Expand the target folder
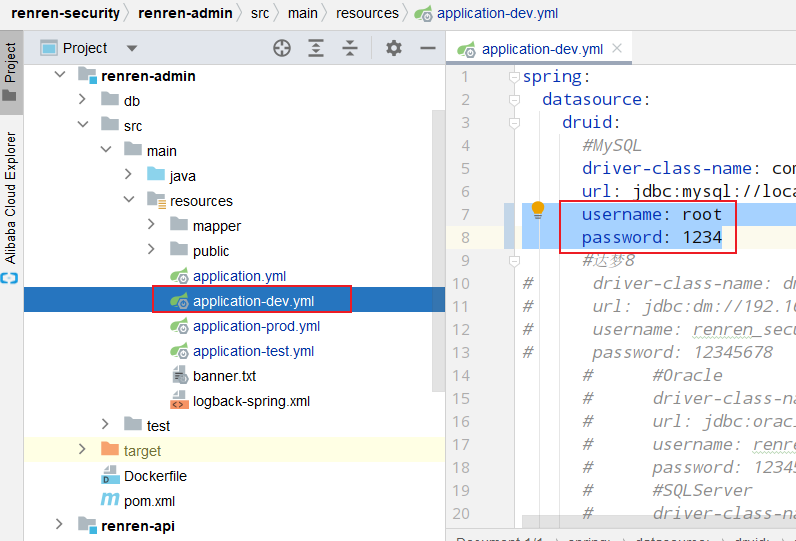 pyautogui.click(x=82, y=449)
